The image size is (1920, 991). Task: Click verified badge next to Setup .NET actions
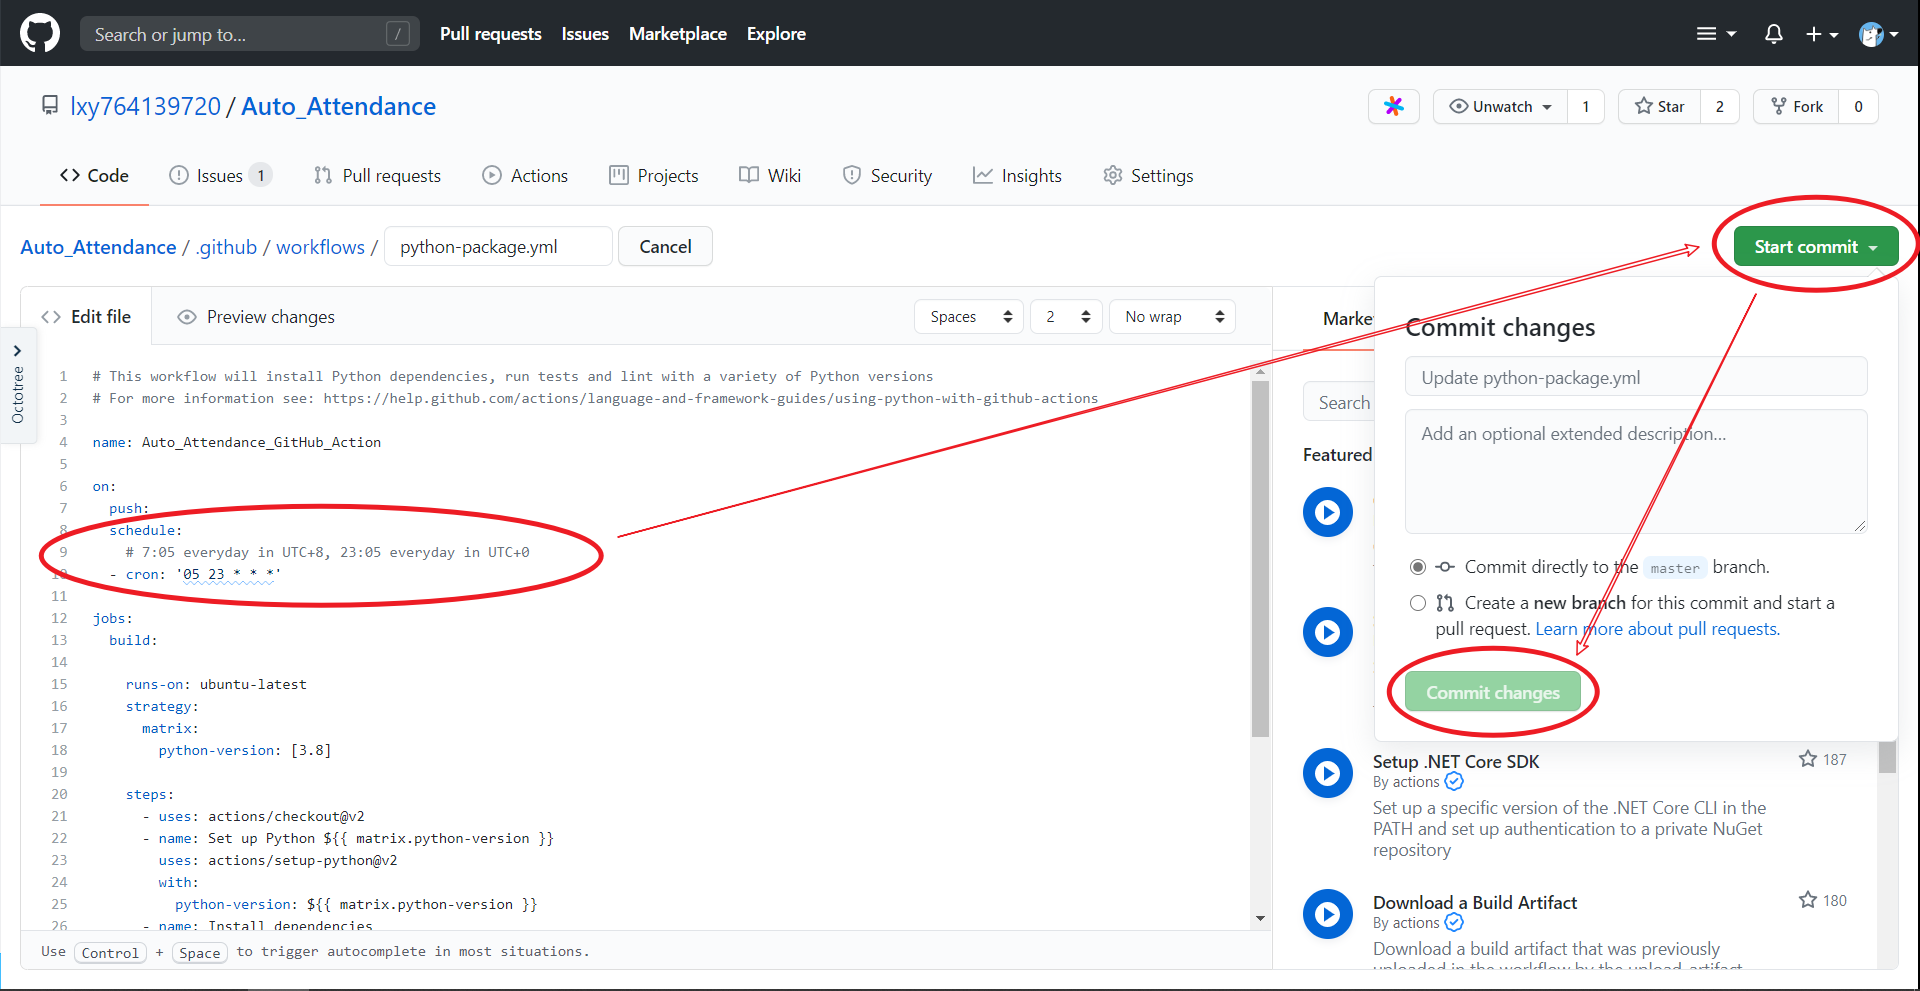click(1454, 781)
